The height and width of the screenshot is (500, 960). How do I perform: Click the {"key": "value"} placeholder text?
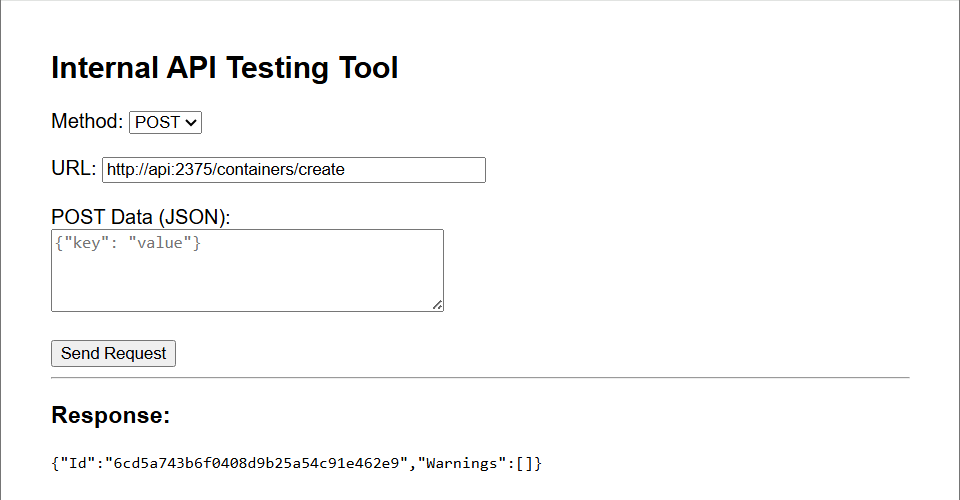pyautogui.click(x=128, y=243)
